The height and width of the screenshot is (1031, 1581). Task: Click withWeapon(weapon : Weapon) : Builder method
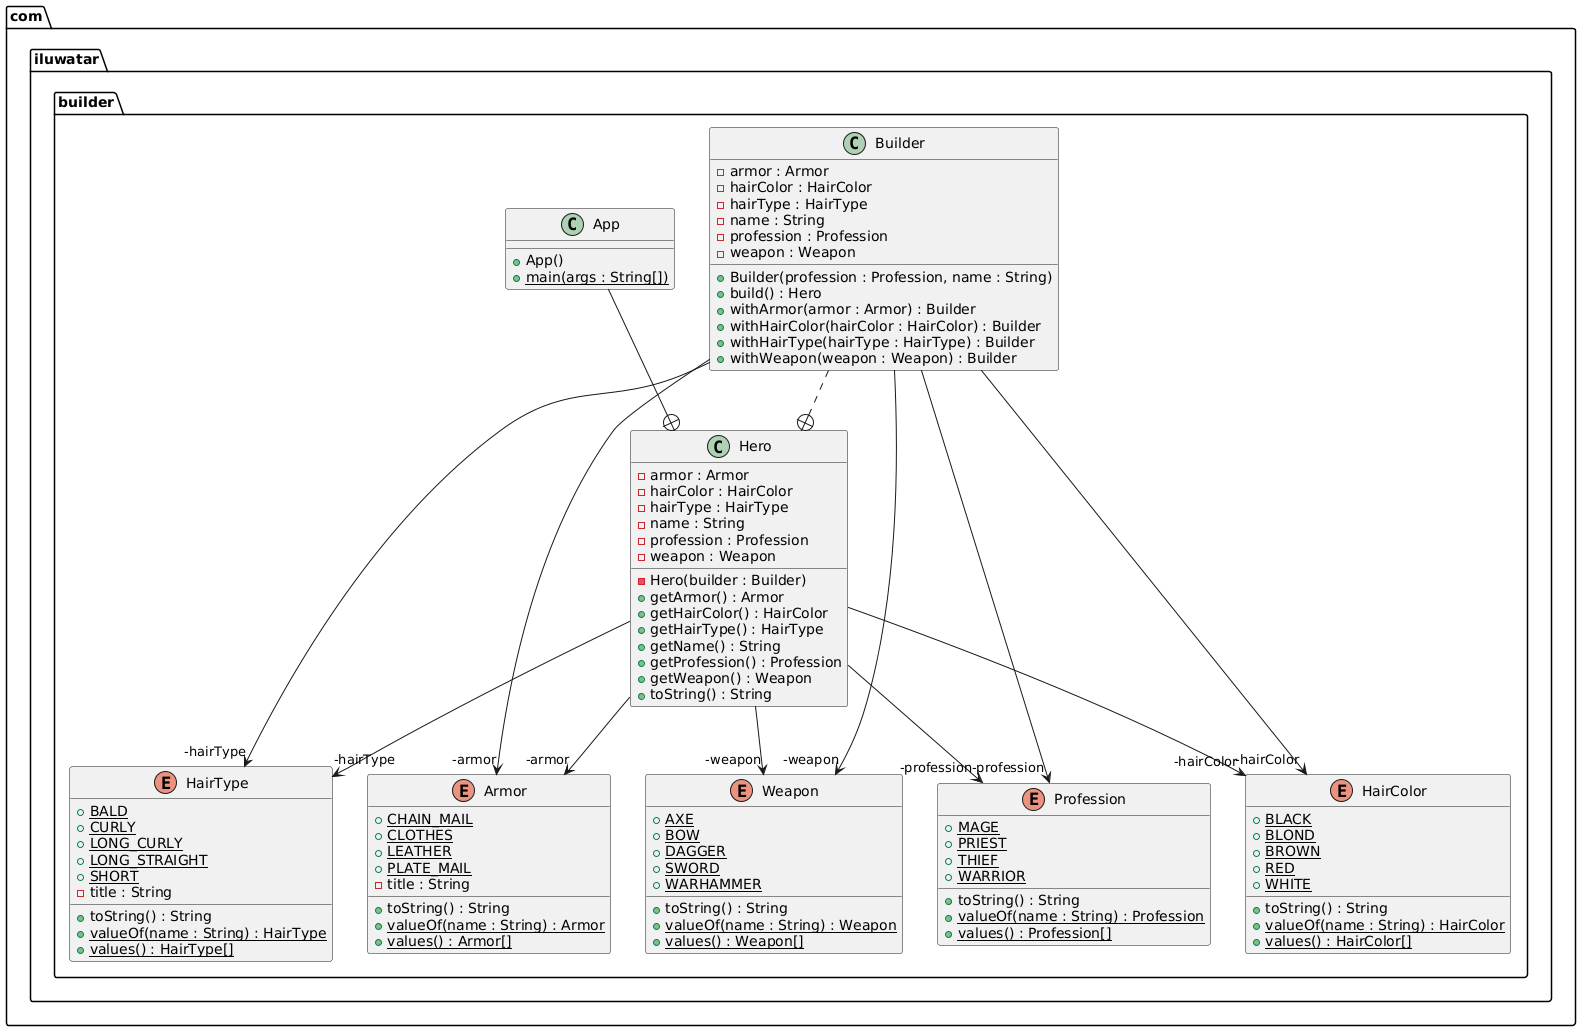[x=873, y=358]
